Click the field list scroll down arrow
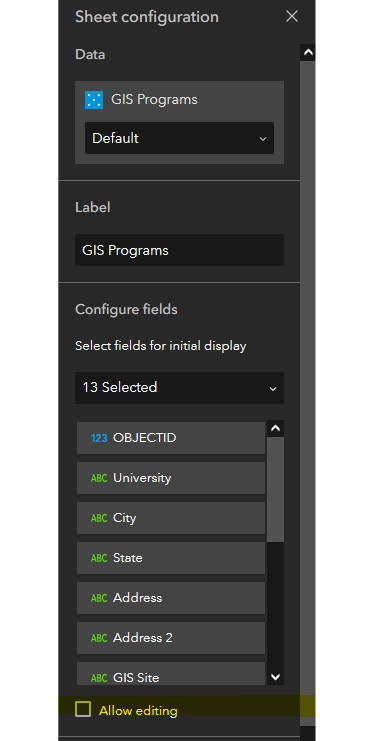Image resolution: width=373 pixels, height=741 pixels. pos(276,677)
